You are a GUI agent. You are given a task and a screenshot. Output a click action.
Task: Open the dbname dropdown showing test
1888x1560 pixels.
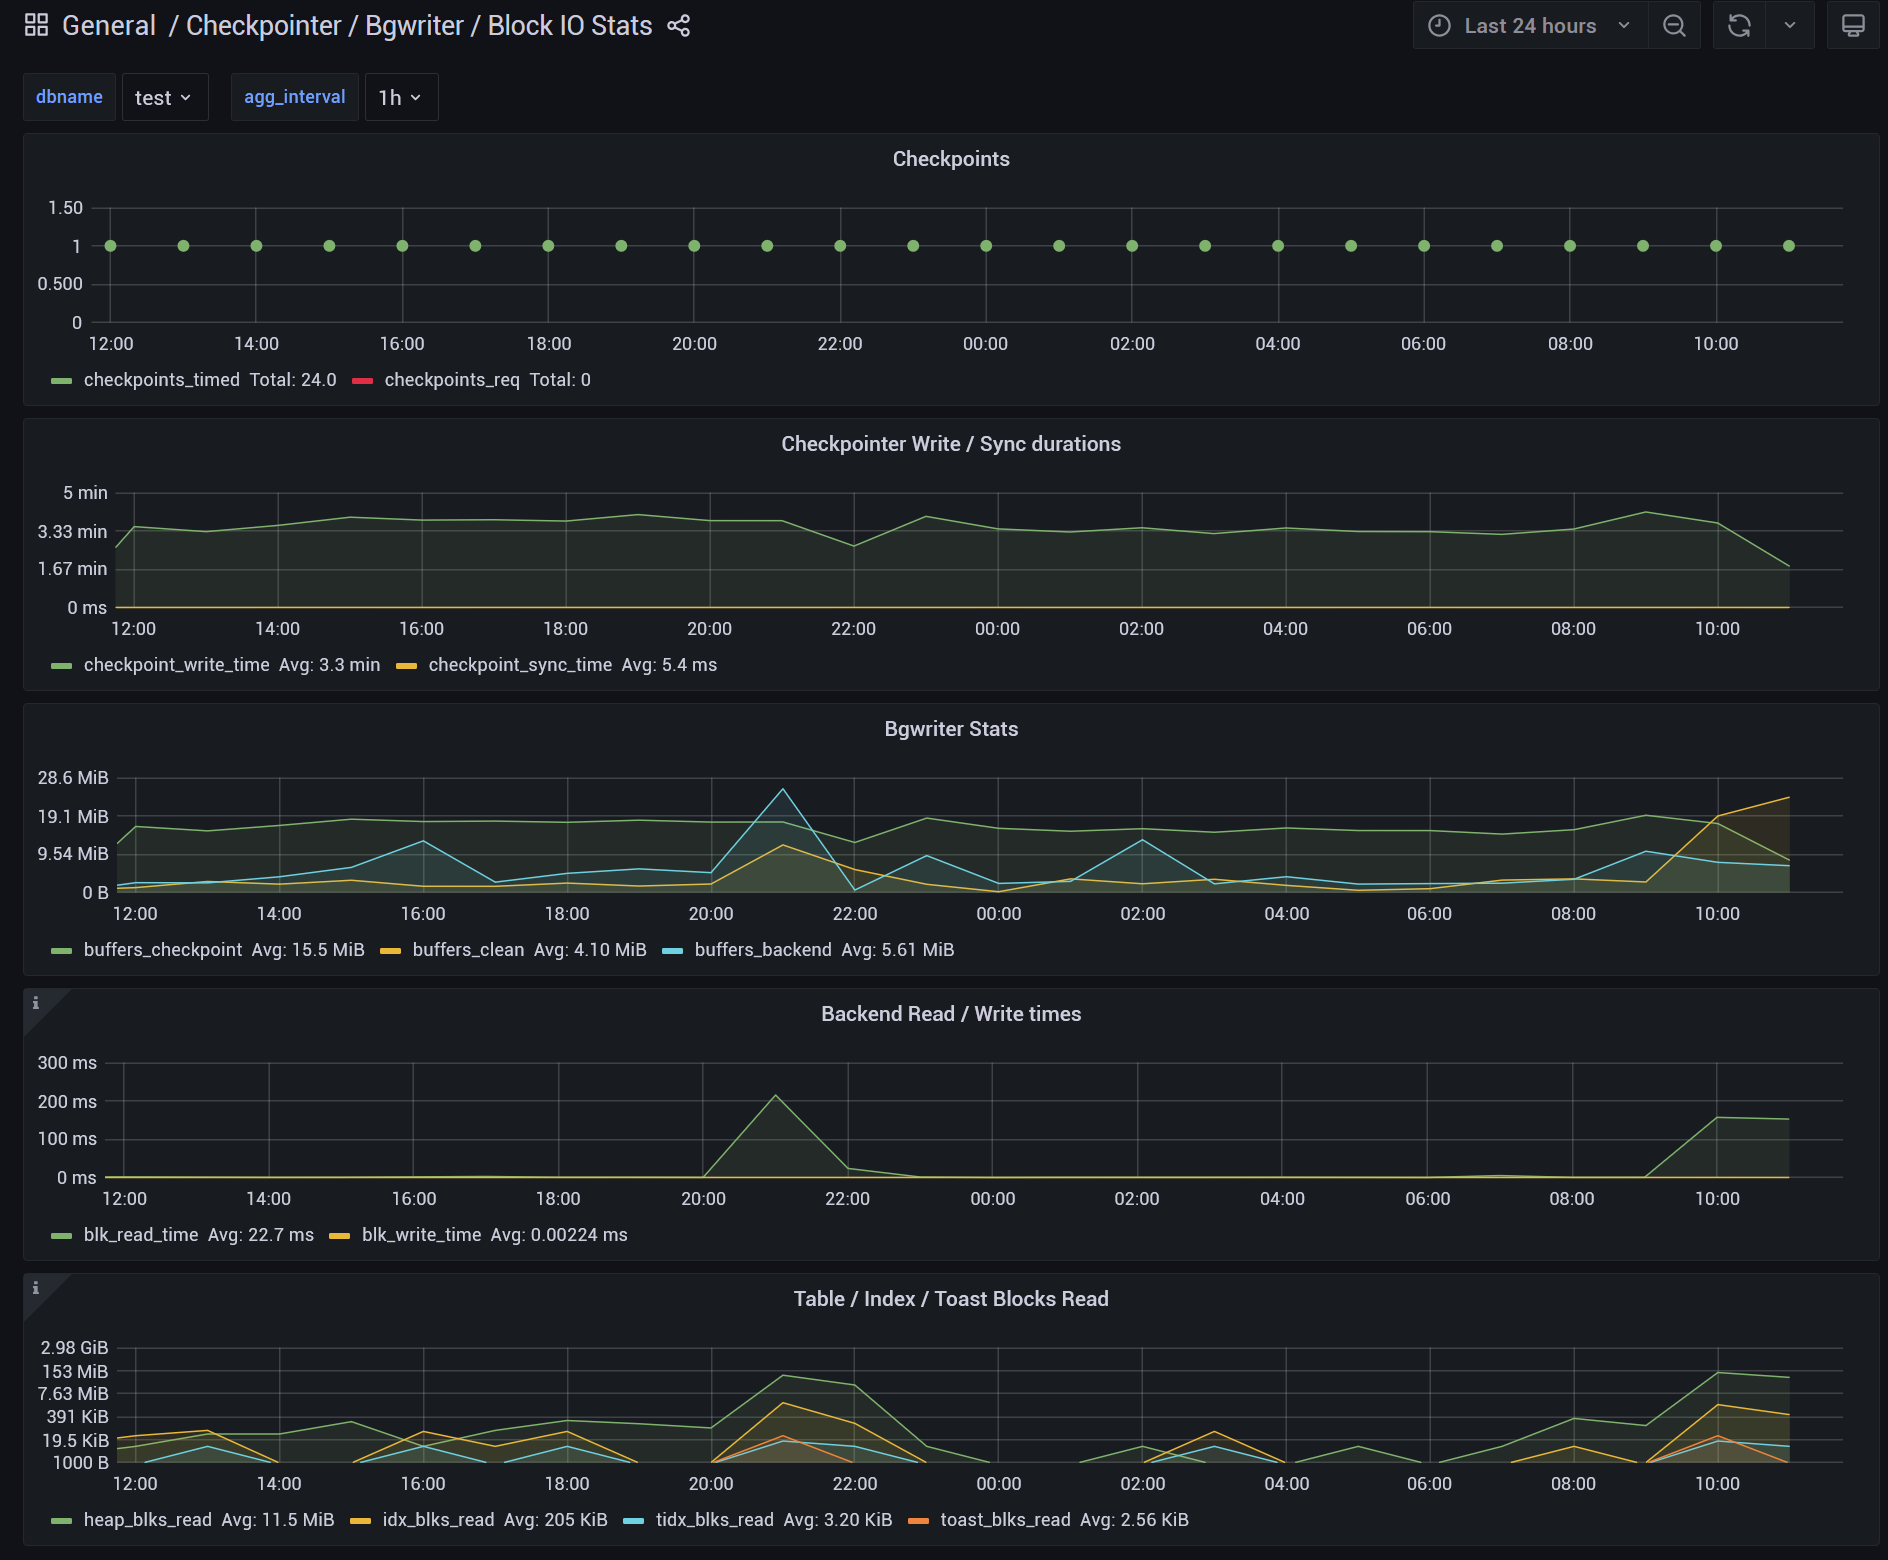pyautogui.click(x=164, y=98)
